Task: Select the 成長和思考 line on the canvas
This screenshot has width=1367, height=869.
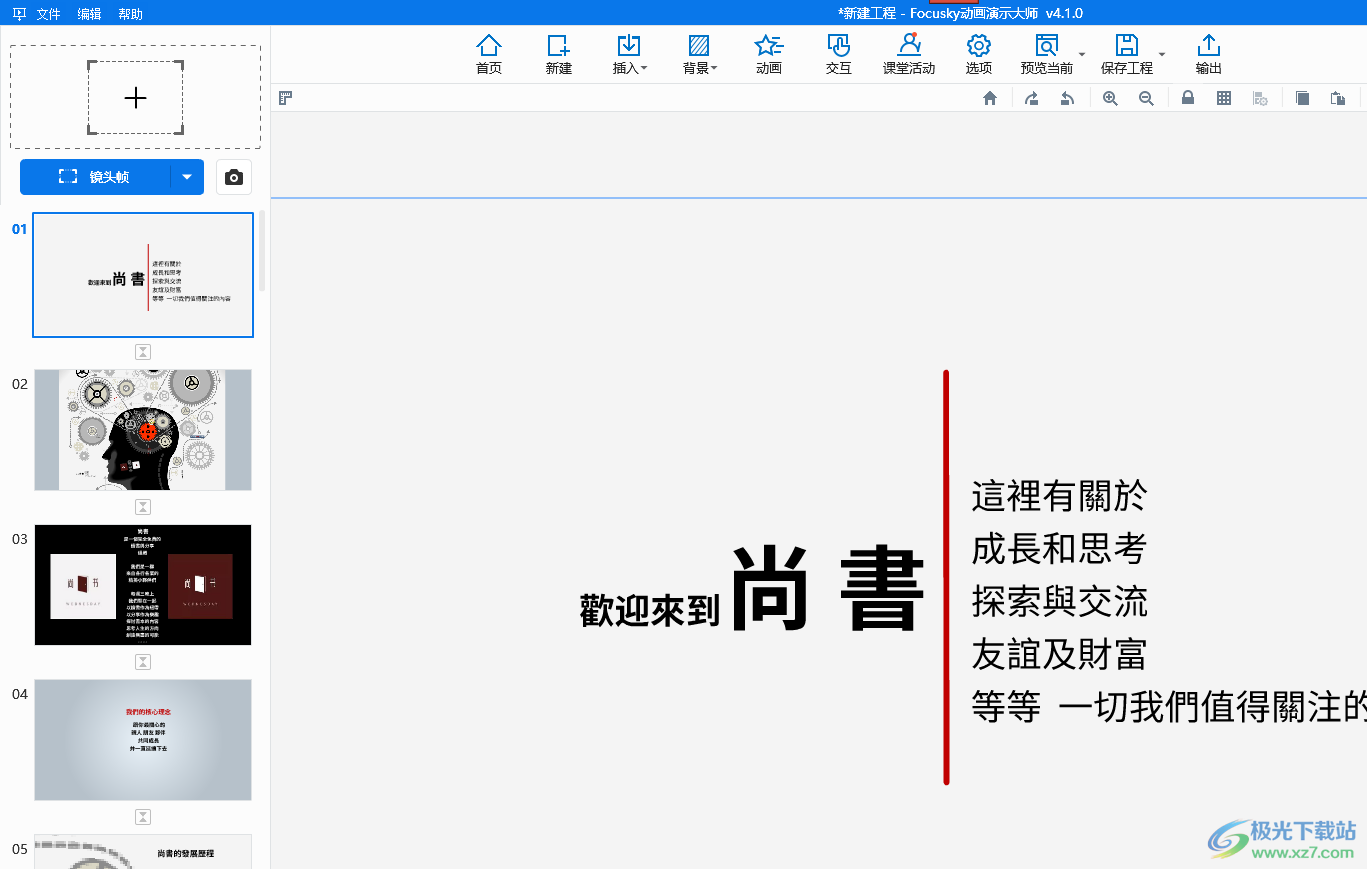Action: click(1059, 549)
